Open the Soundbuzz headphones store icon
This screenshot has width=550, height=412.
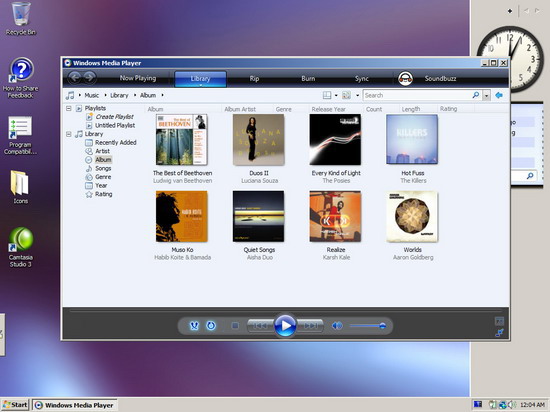point(405,79)
